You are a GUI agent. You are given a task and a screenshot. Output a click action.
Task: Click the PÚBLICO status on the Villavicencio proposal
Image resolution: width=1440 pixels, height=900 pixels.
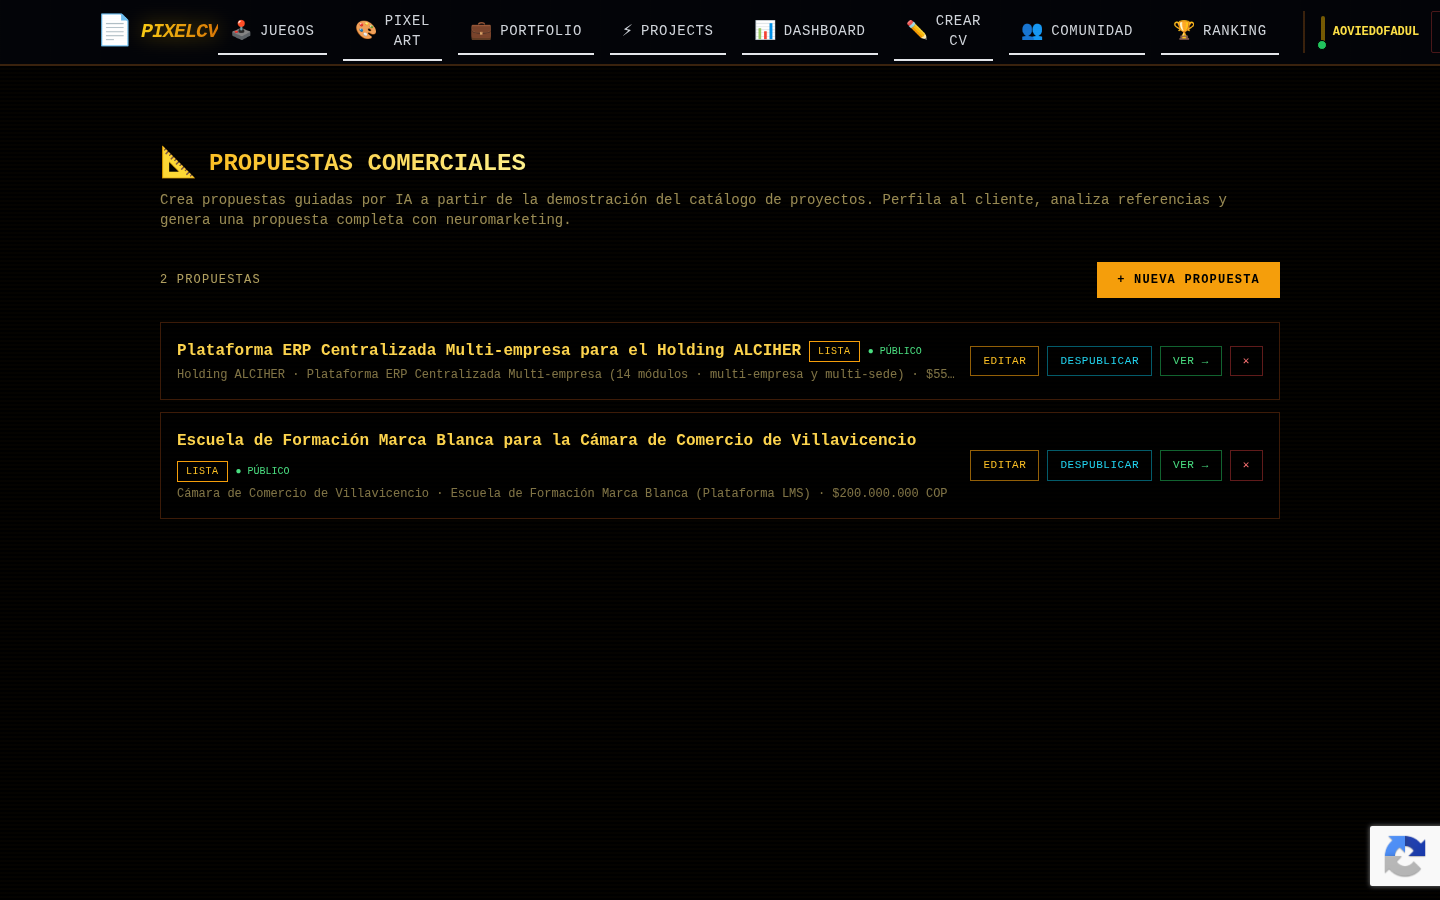point(263,471)
